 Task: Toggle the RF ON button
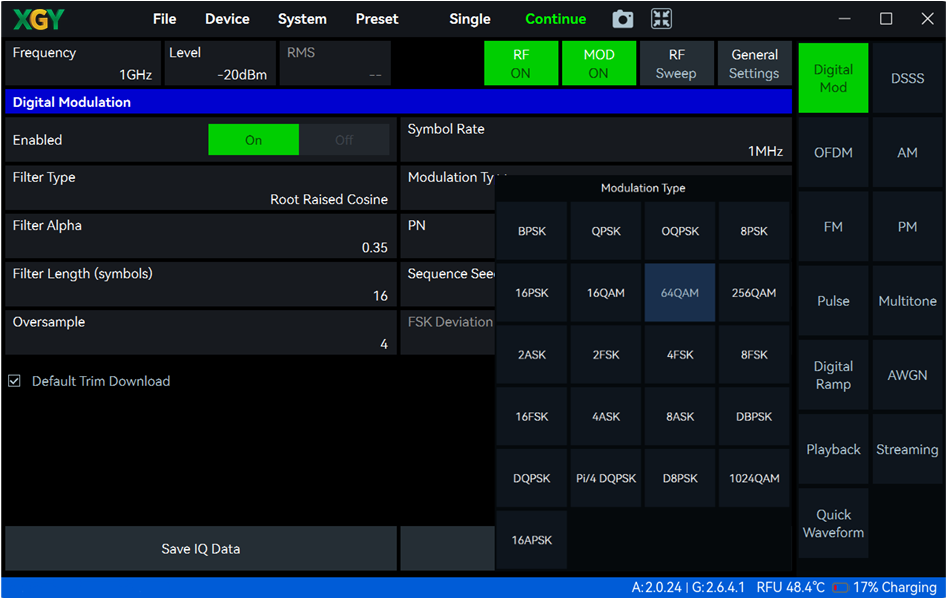[521, 63]
